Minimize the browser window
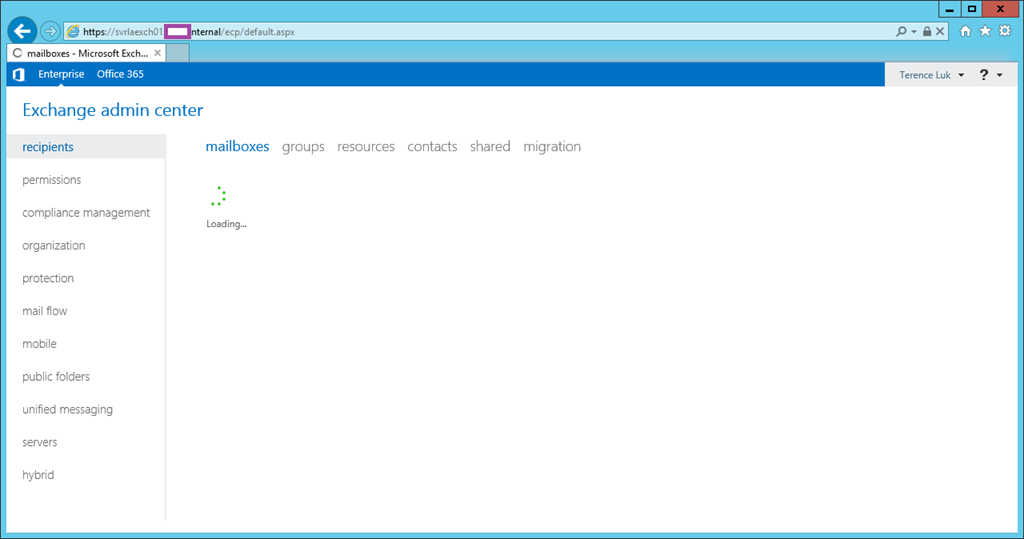1024x539 pixels. click(949, 9)
